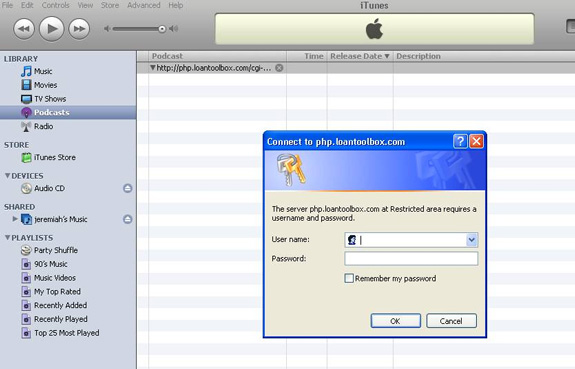This screenshot has width=575, height=369.
Task: Enable the Remember my password checkbox
Action: pyautogui.click(x=349, y=278)
